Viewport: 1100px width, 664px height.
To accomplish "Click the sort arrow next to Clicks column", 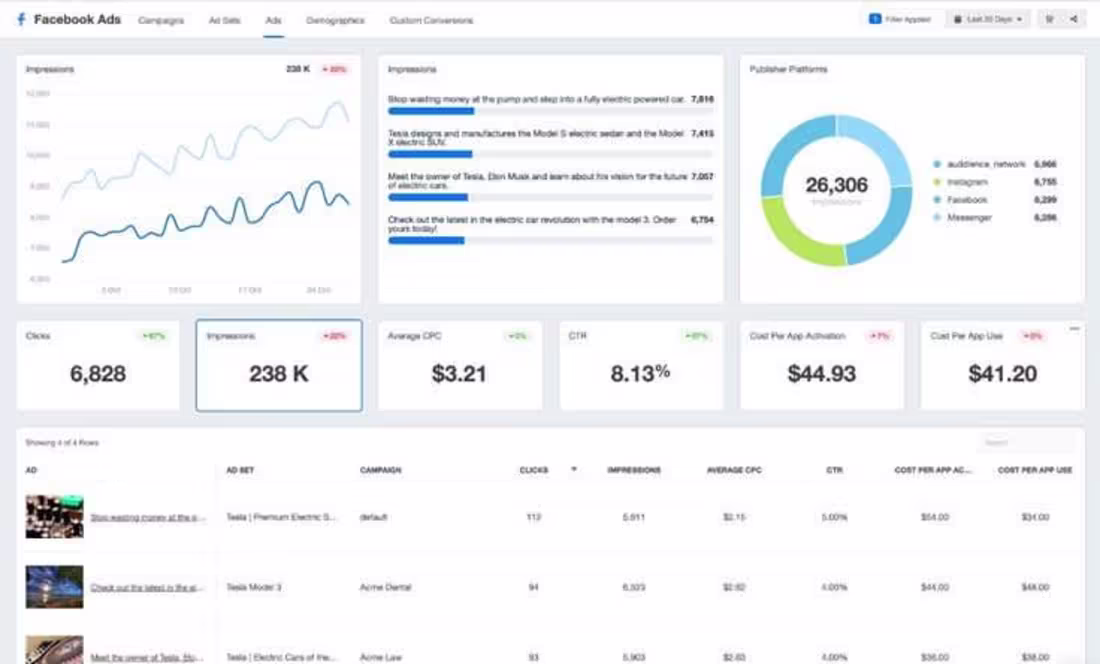I will pos(574,469).
